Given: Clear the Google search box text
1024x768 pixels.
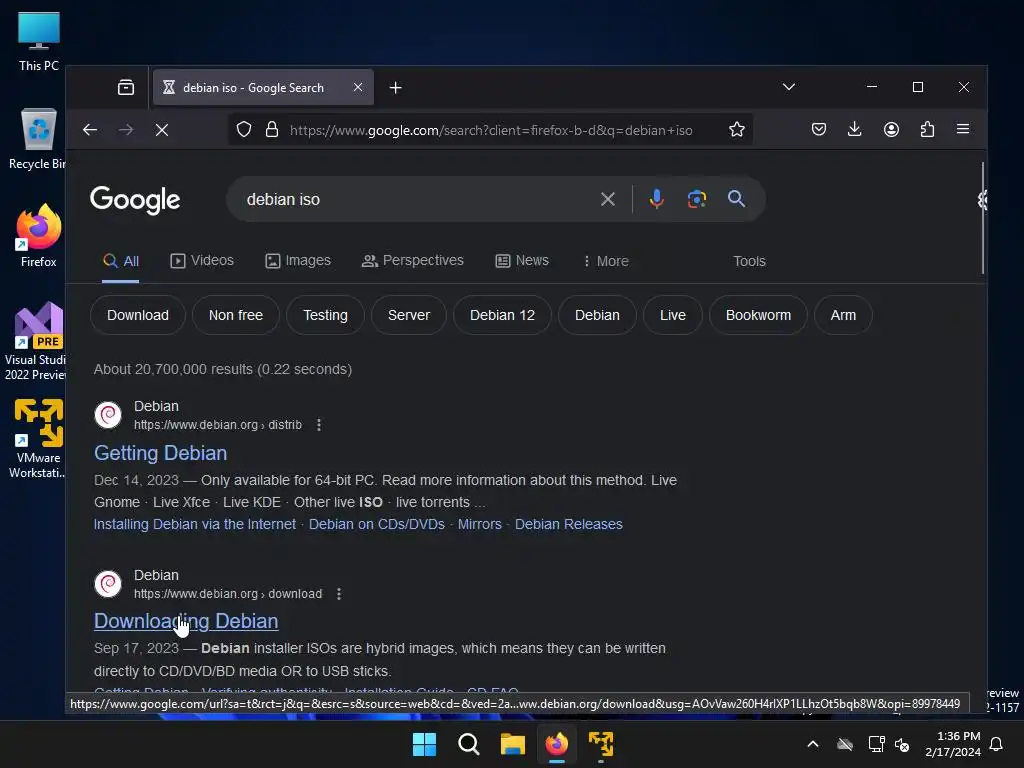Looking at the screenshot, I should 607,199.
